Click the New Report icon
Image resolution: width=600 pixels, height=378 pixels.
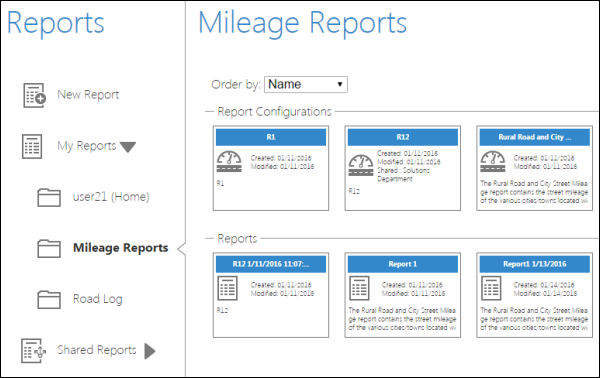tap(35, 95)
